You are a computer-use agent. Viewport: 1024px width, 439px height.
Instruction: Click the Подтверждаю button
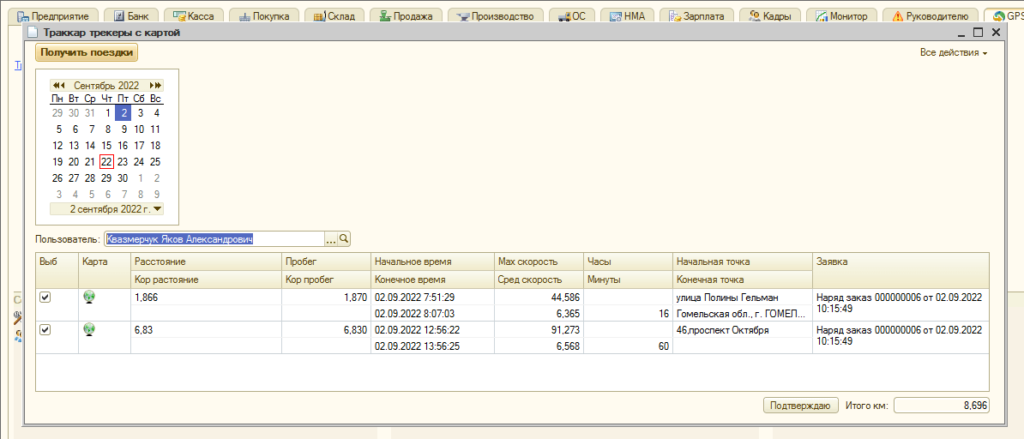point(799,405)
